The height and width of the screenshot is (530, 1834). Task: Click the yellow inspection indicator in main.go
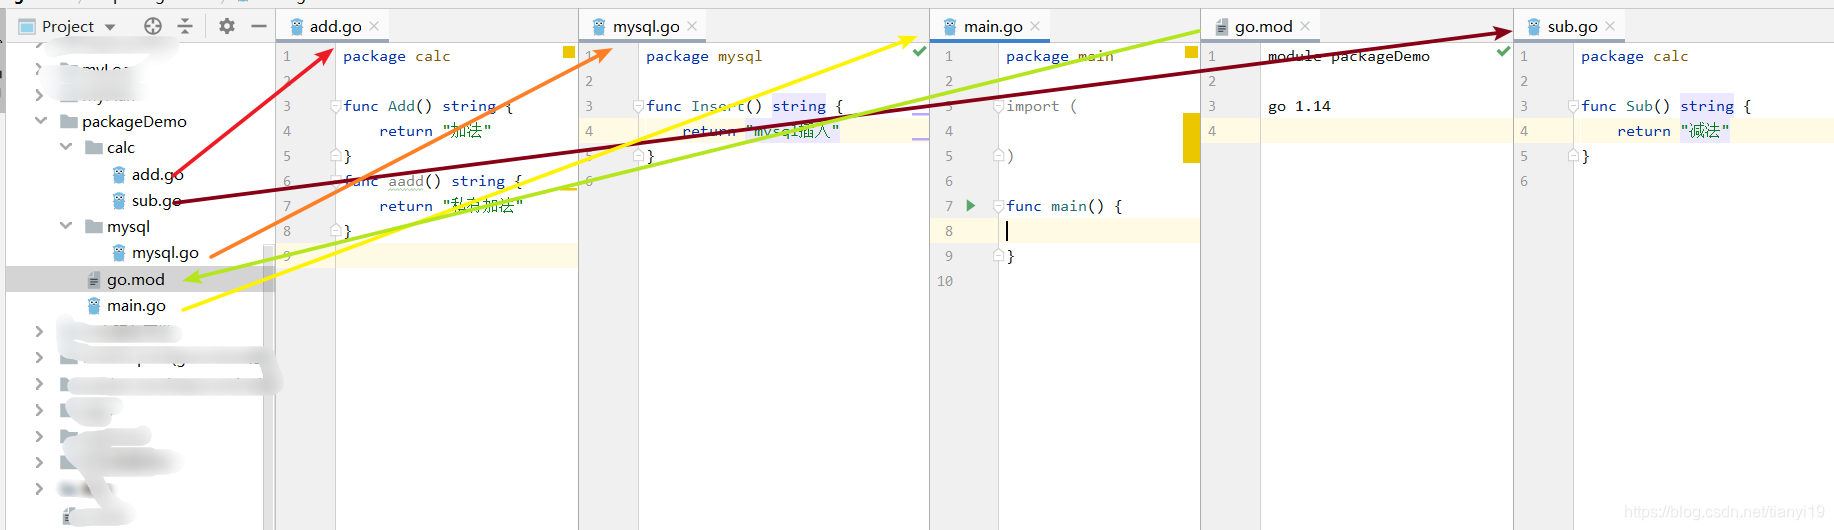point(1191,52)
